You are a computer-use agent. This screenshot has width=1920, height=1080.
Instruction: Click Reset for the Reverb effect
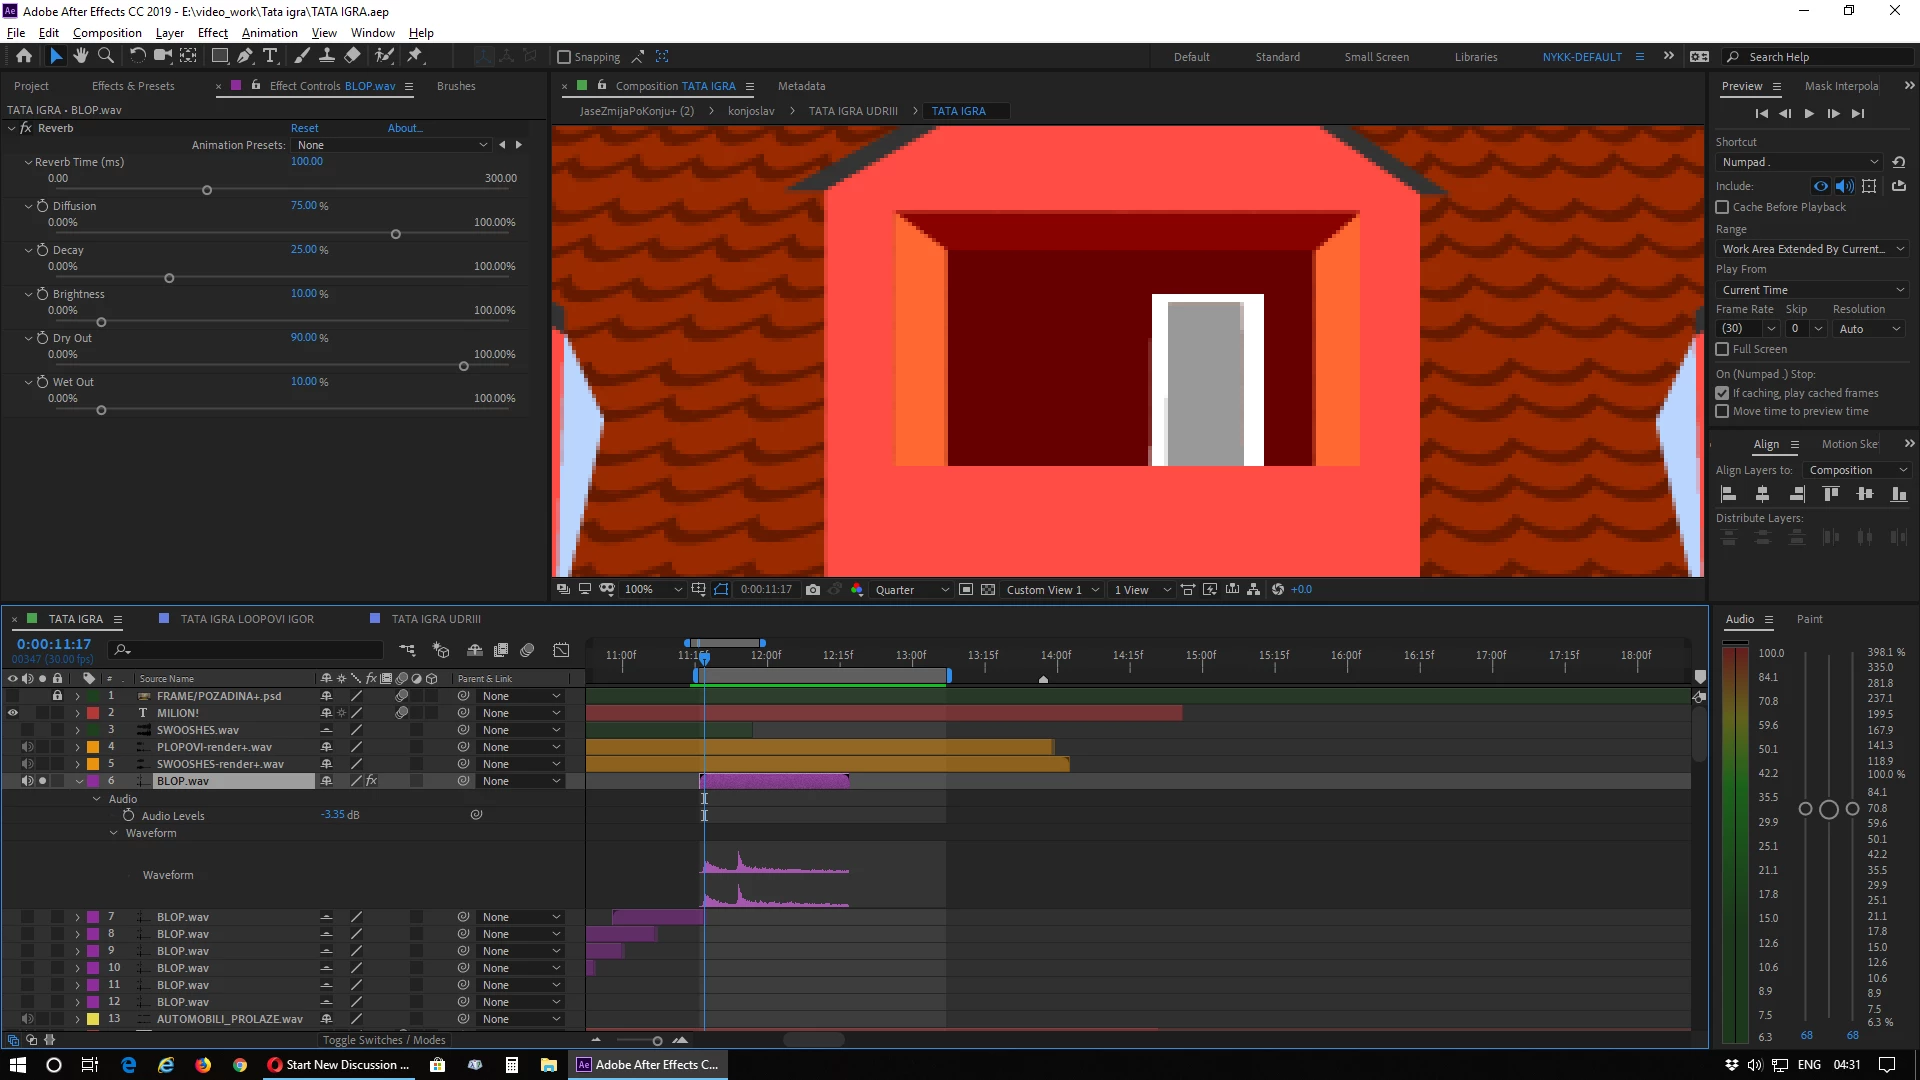point(304,128)
